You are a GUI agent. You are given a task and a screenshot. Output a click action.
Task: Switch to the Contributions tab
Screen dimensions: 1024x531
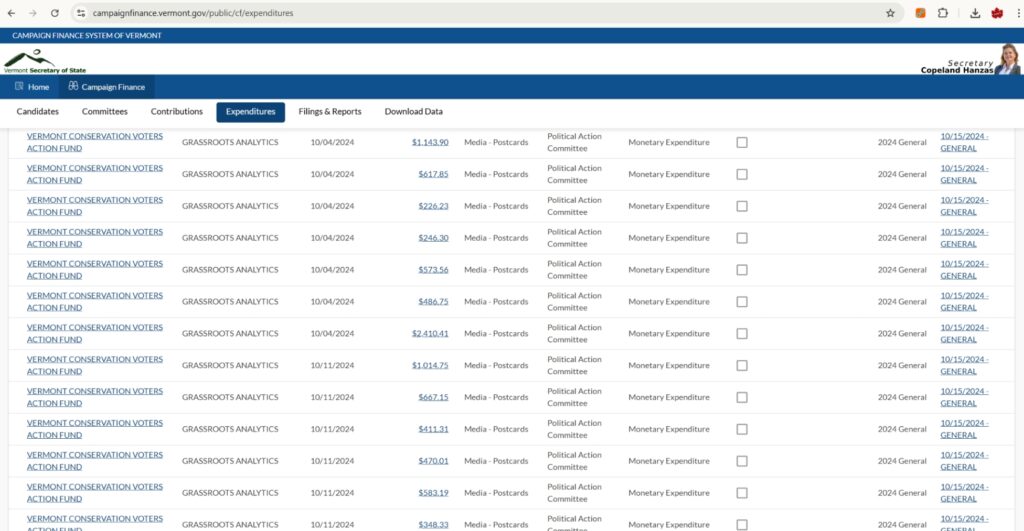pyautogui.click(x=176, y=112)
